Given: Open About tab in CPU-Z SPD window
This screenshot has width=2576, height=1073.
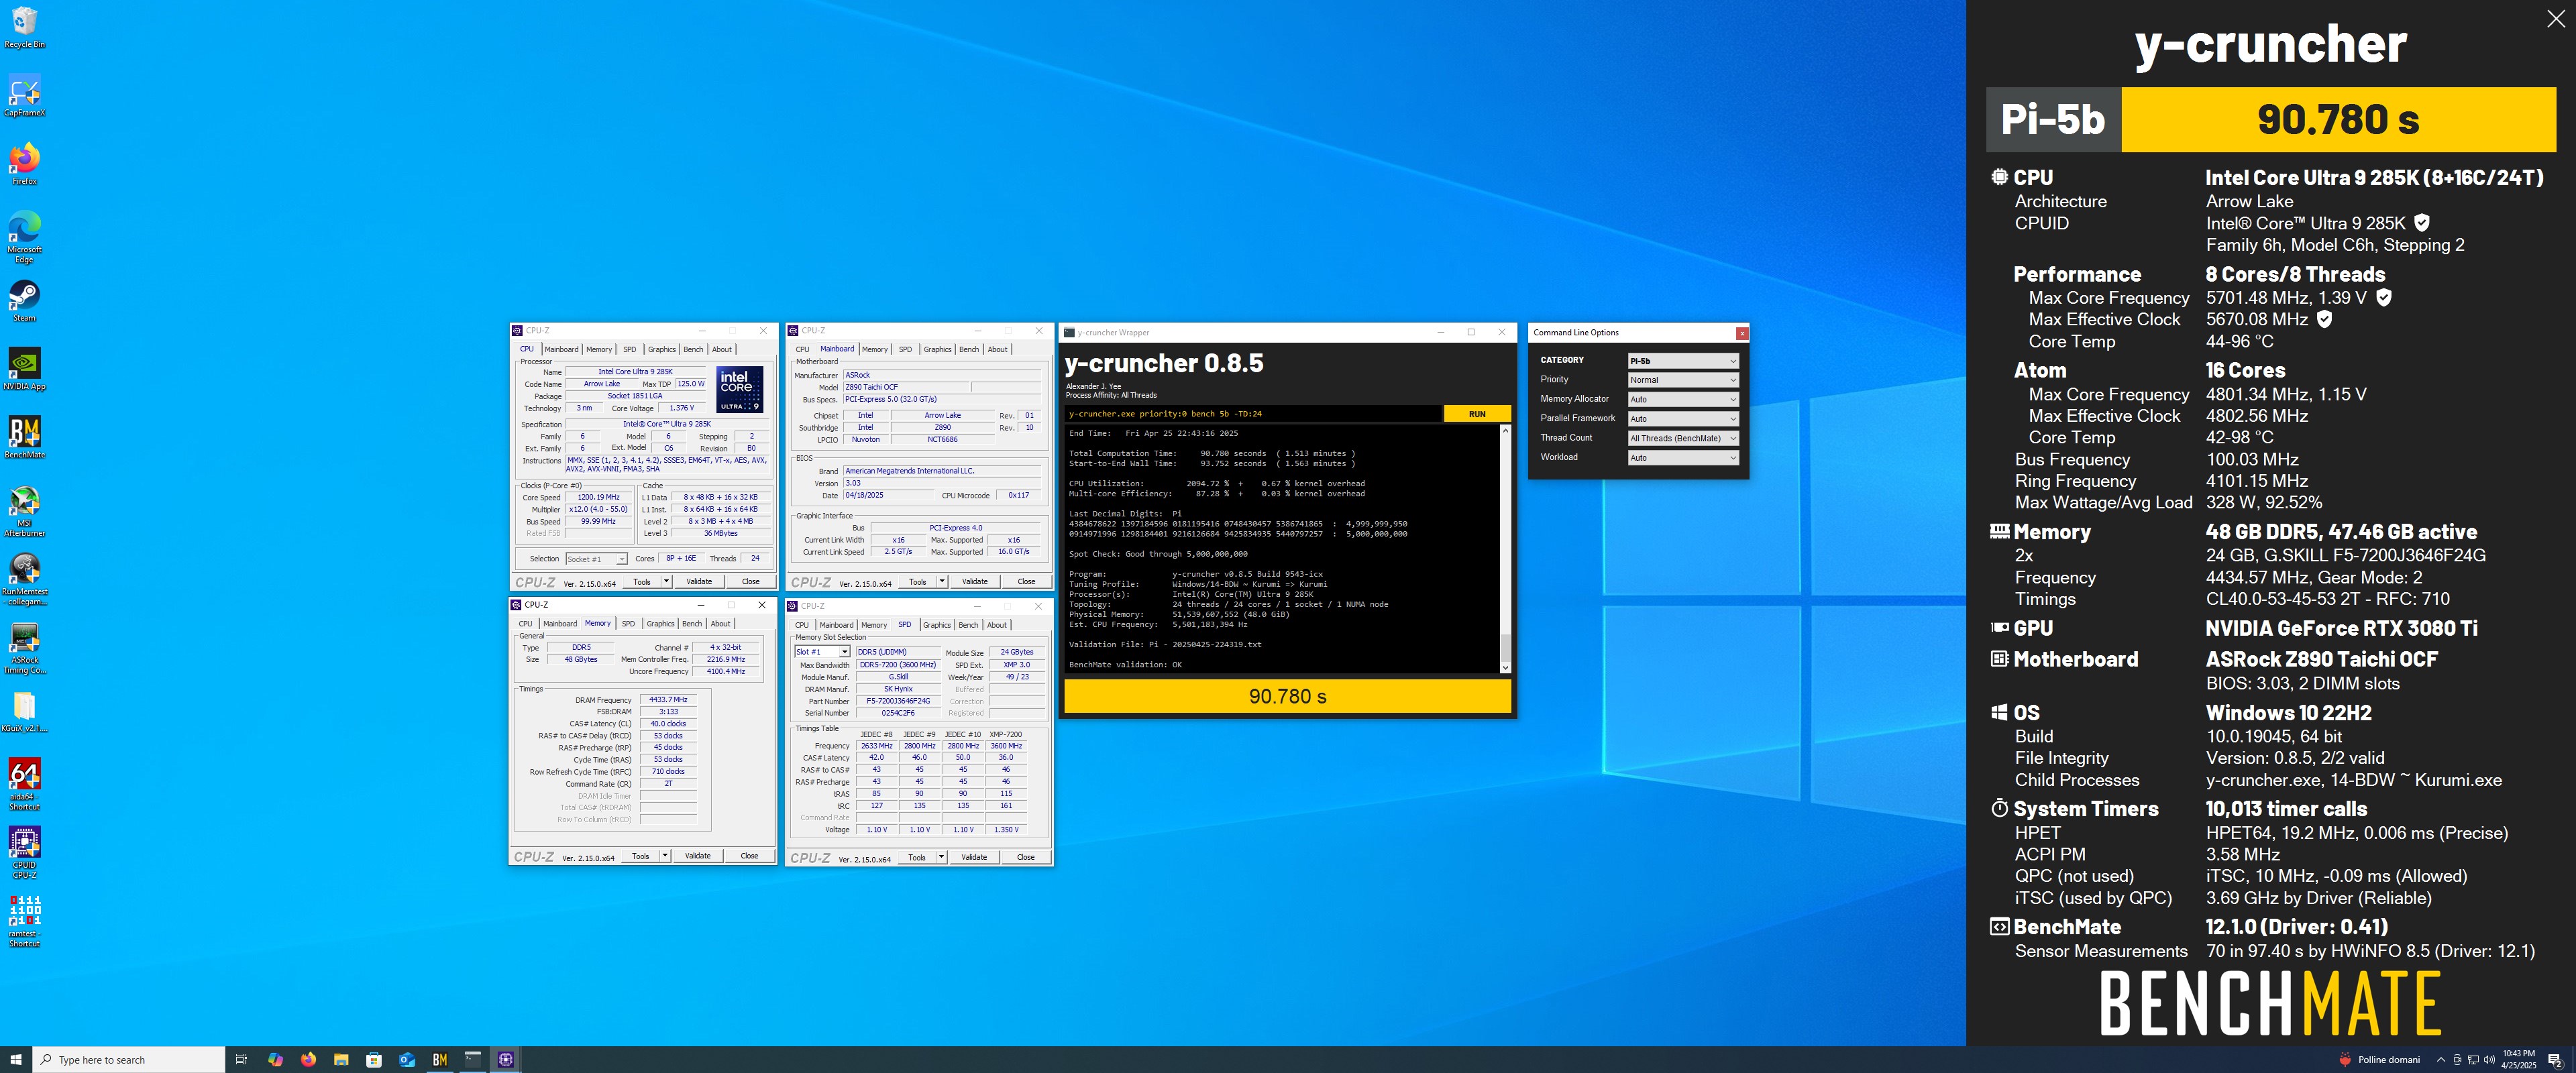Looking at the screenshot, I should [997, 625].
